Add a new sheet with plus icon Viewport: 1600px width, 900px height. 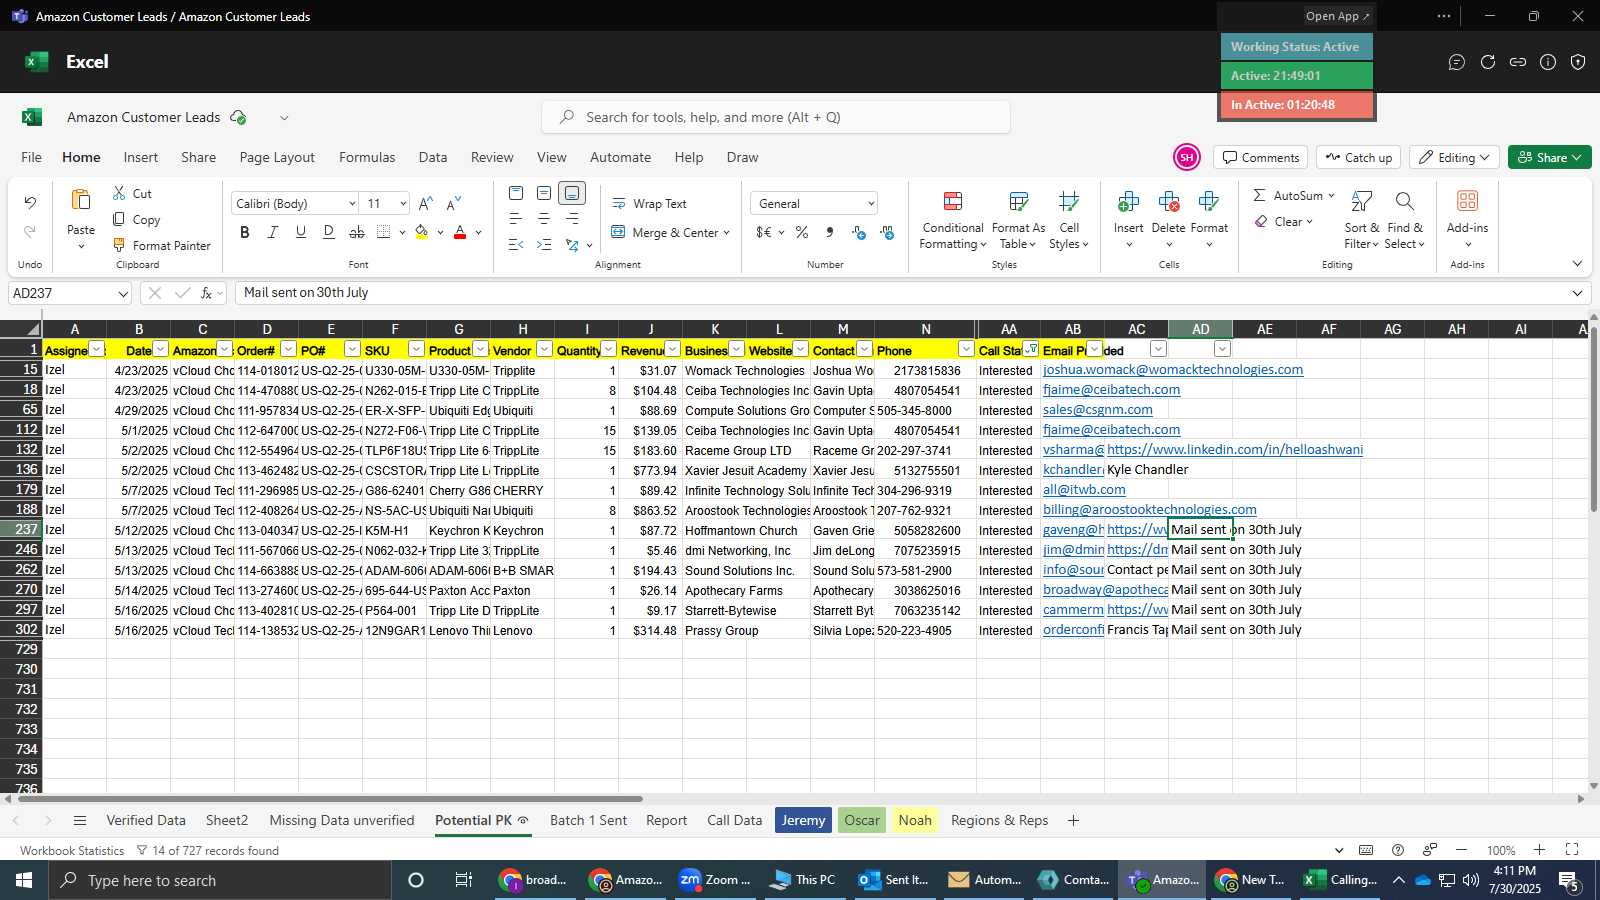click(1073, 820)
